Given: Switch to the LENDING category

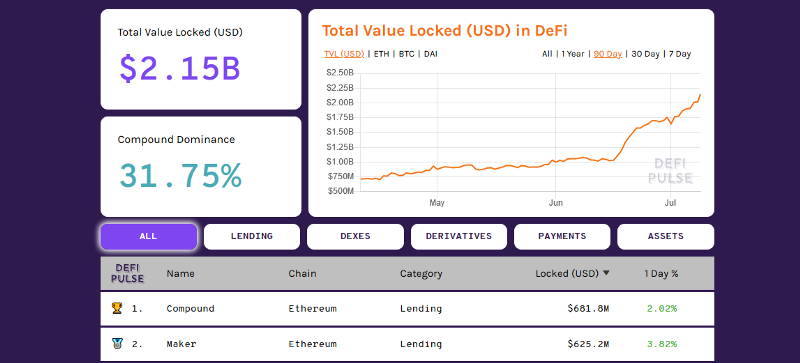Looking at the screenshot, I should pyautogui.click(x=252, y=236).
